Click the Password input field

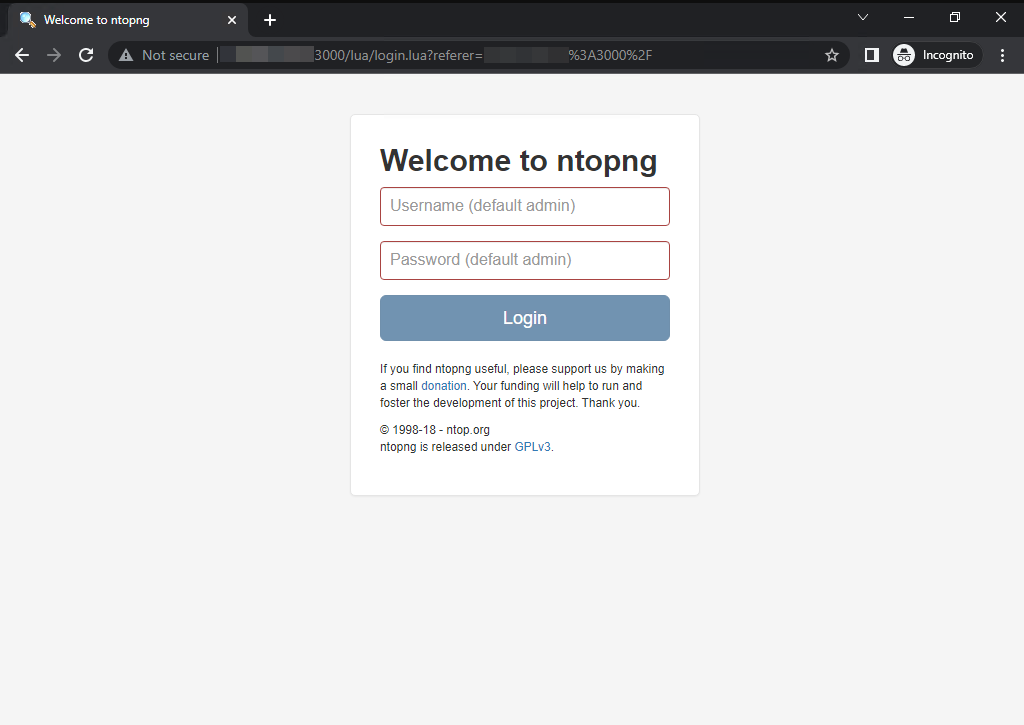click(x=524, y=260)
